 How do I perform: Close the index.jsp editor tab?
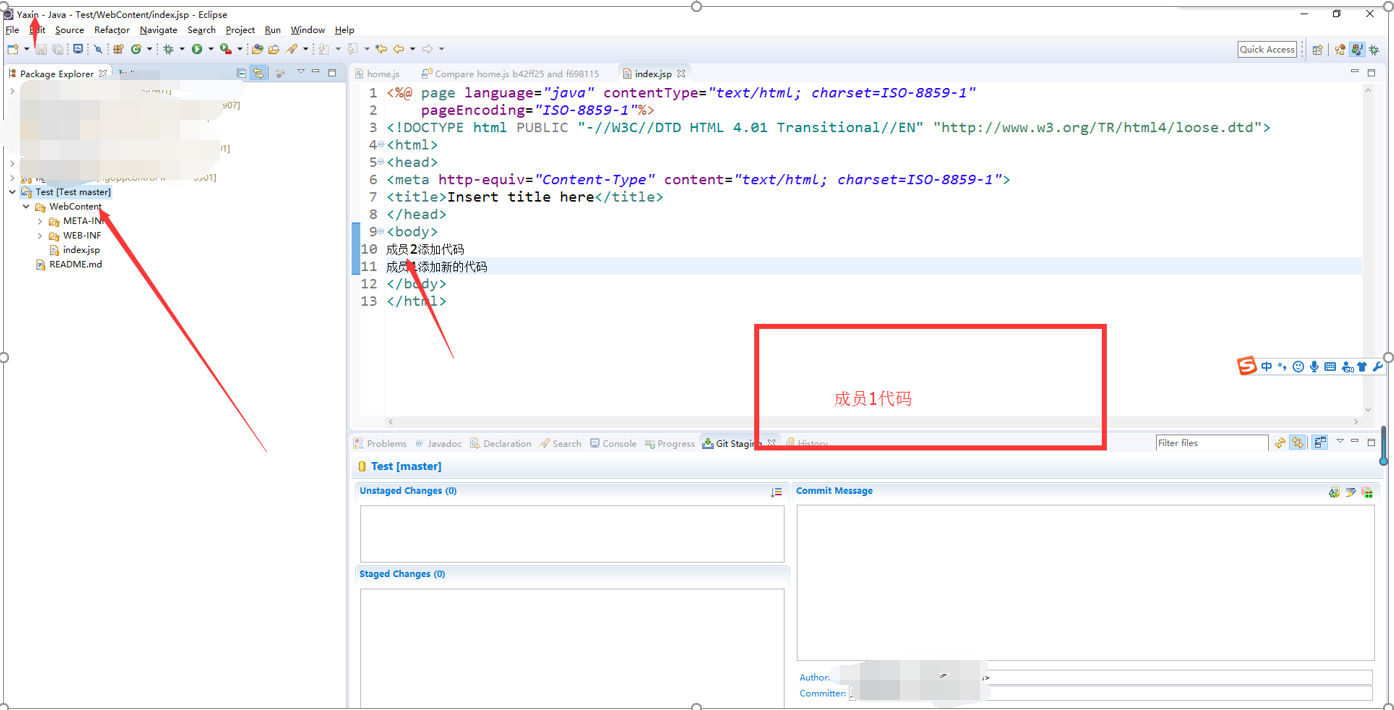coord(681,73)
